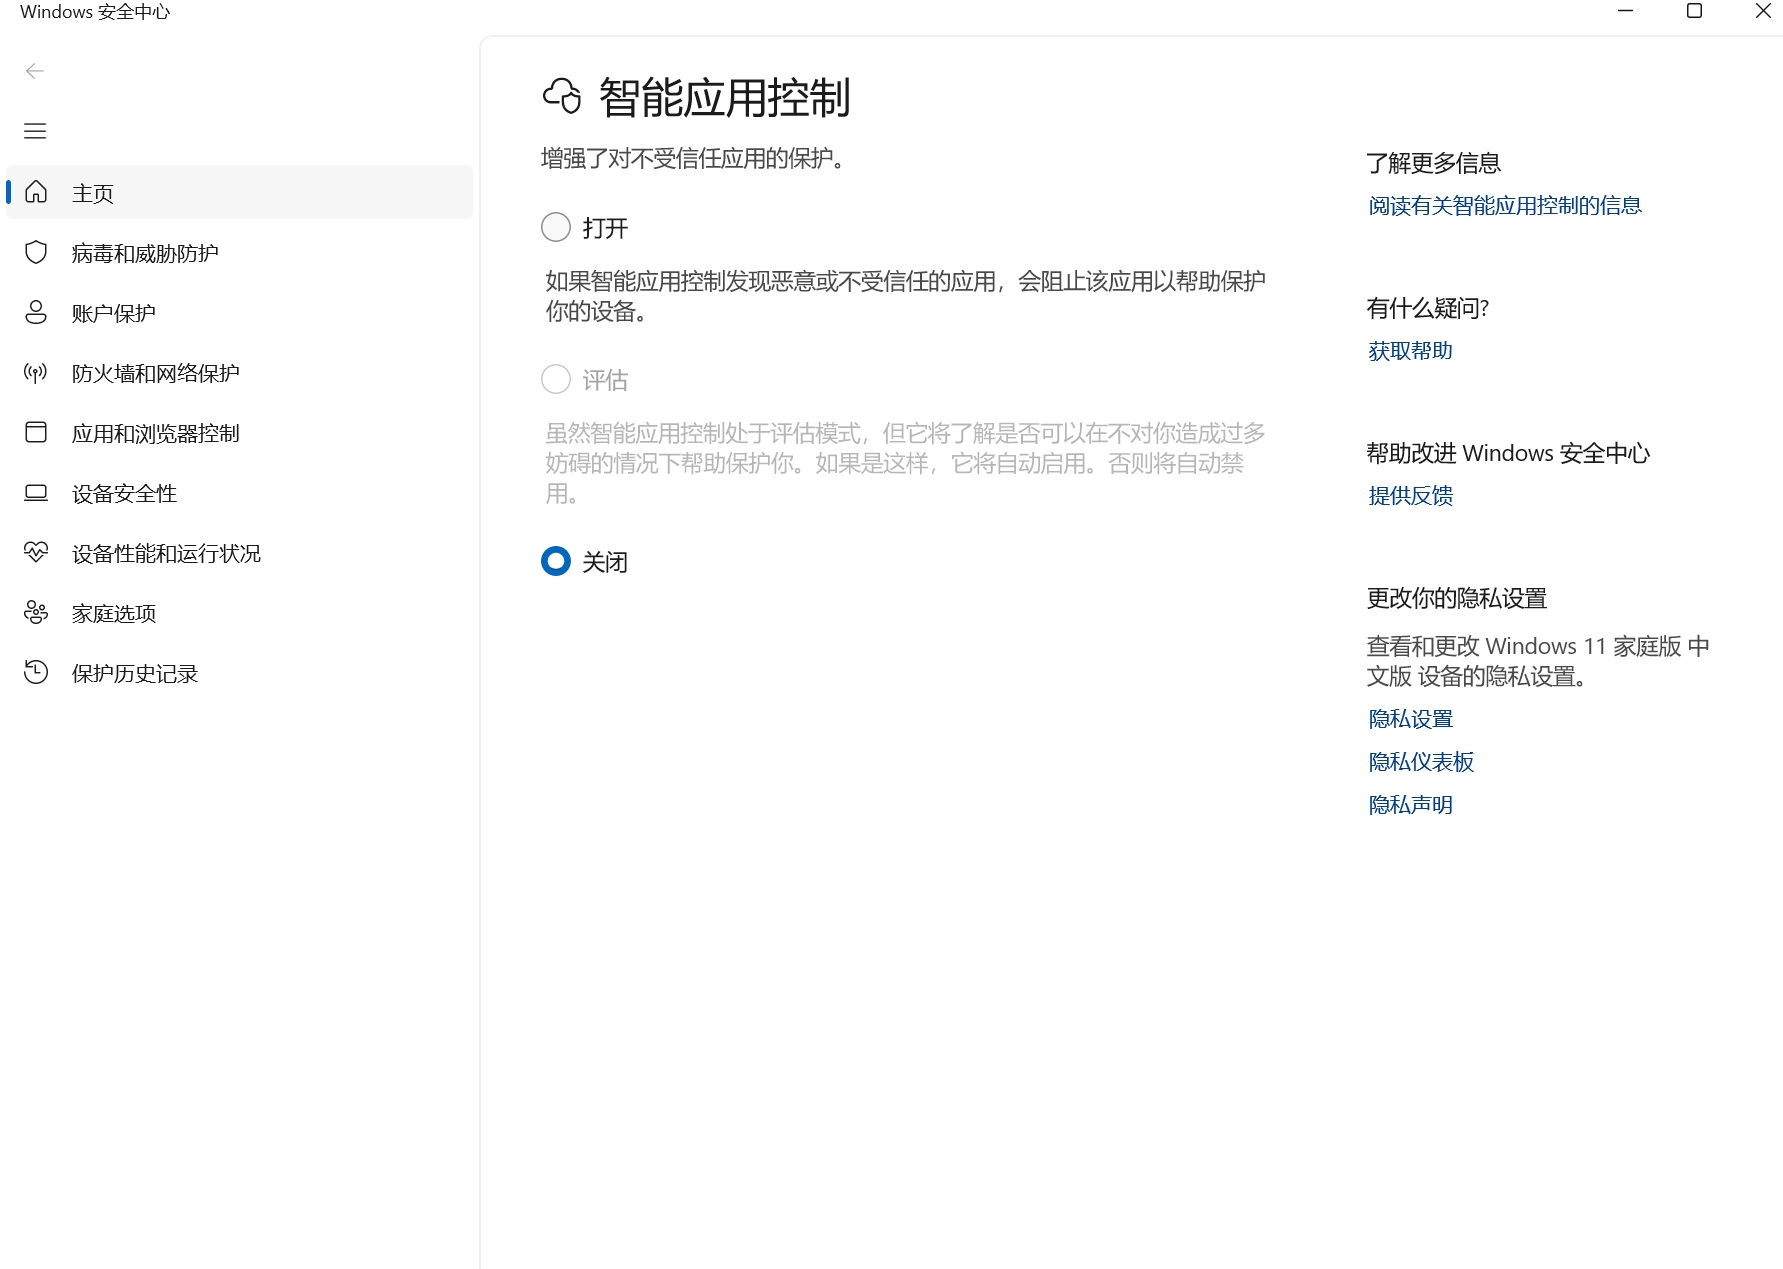Click the back arrow icon
The image size is (1783, 1269).
35,71
